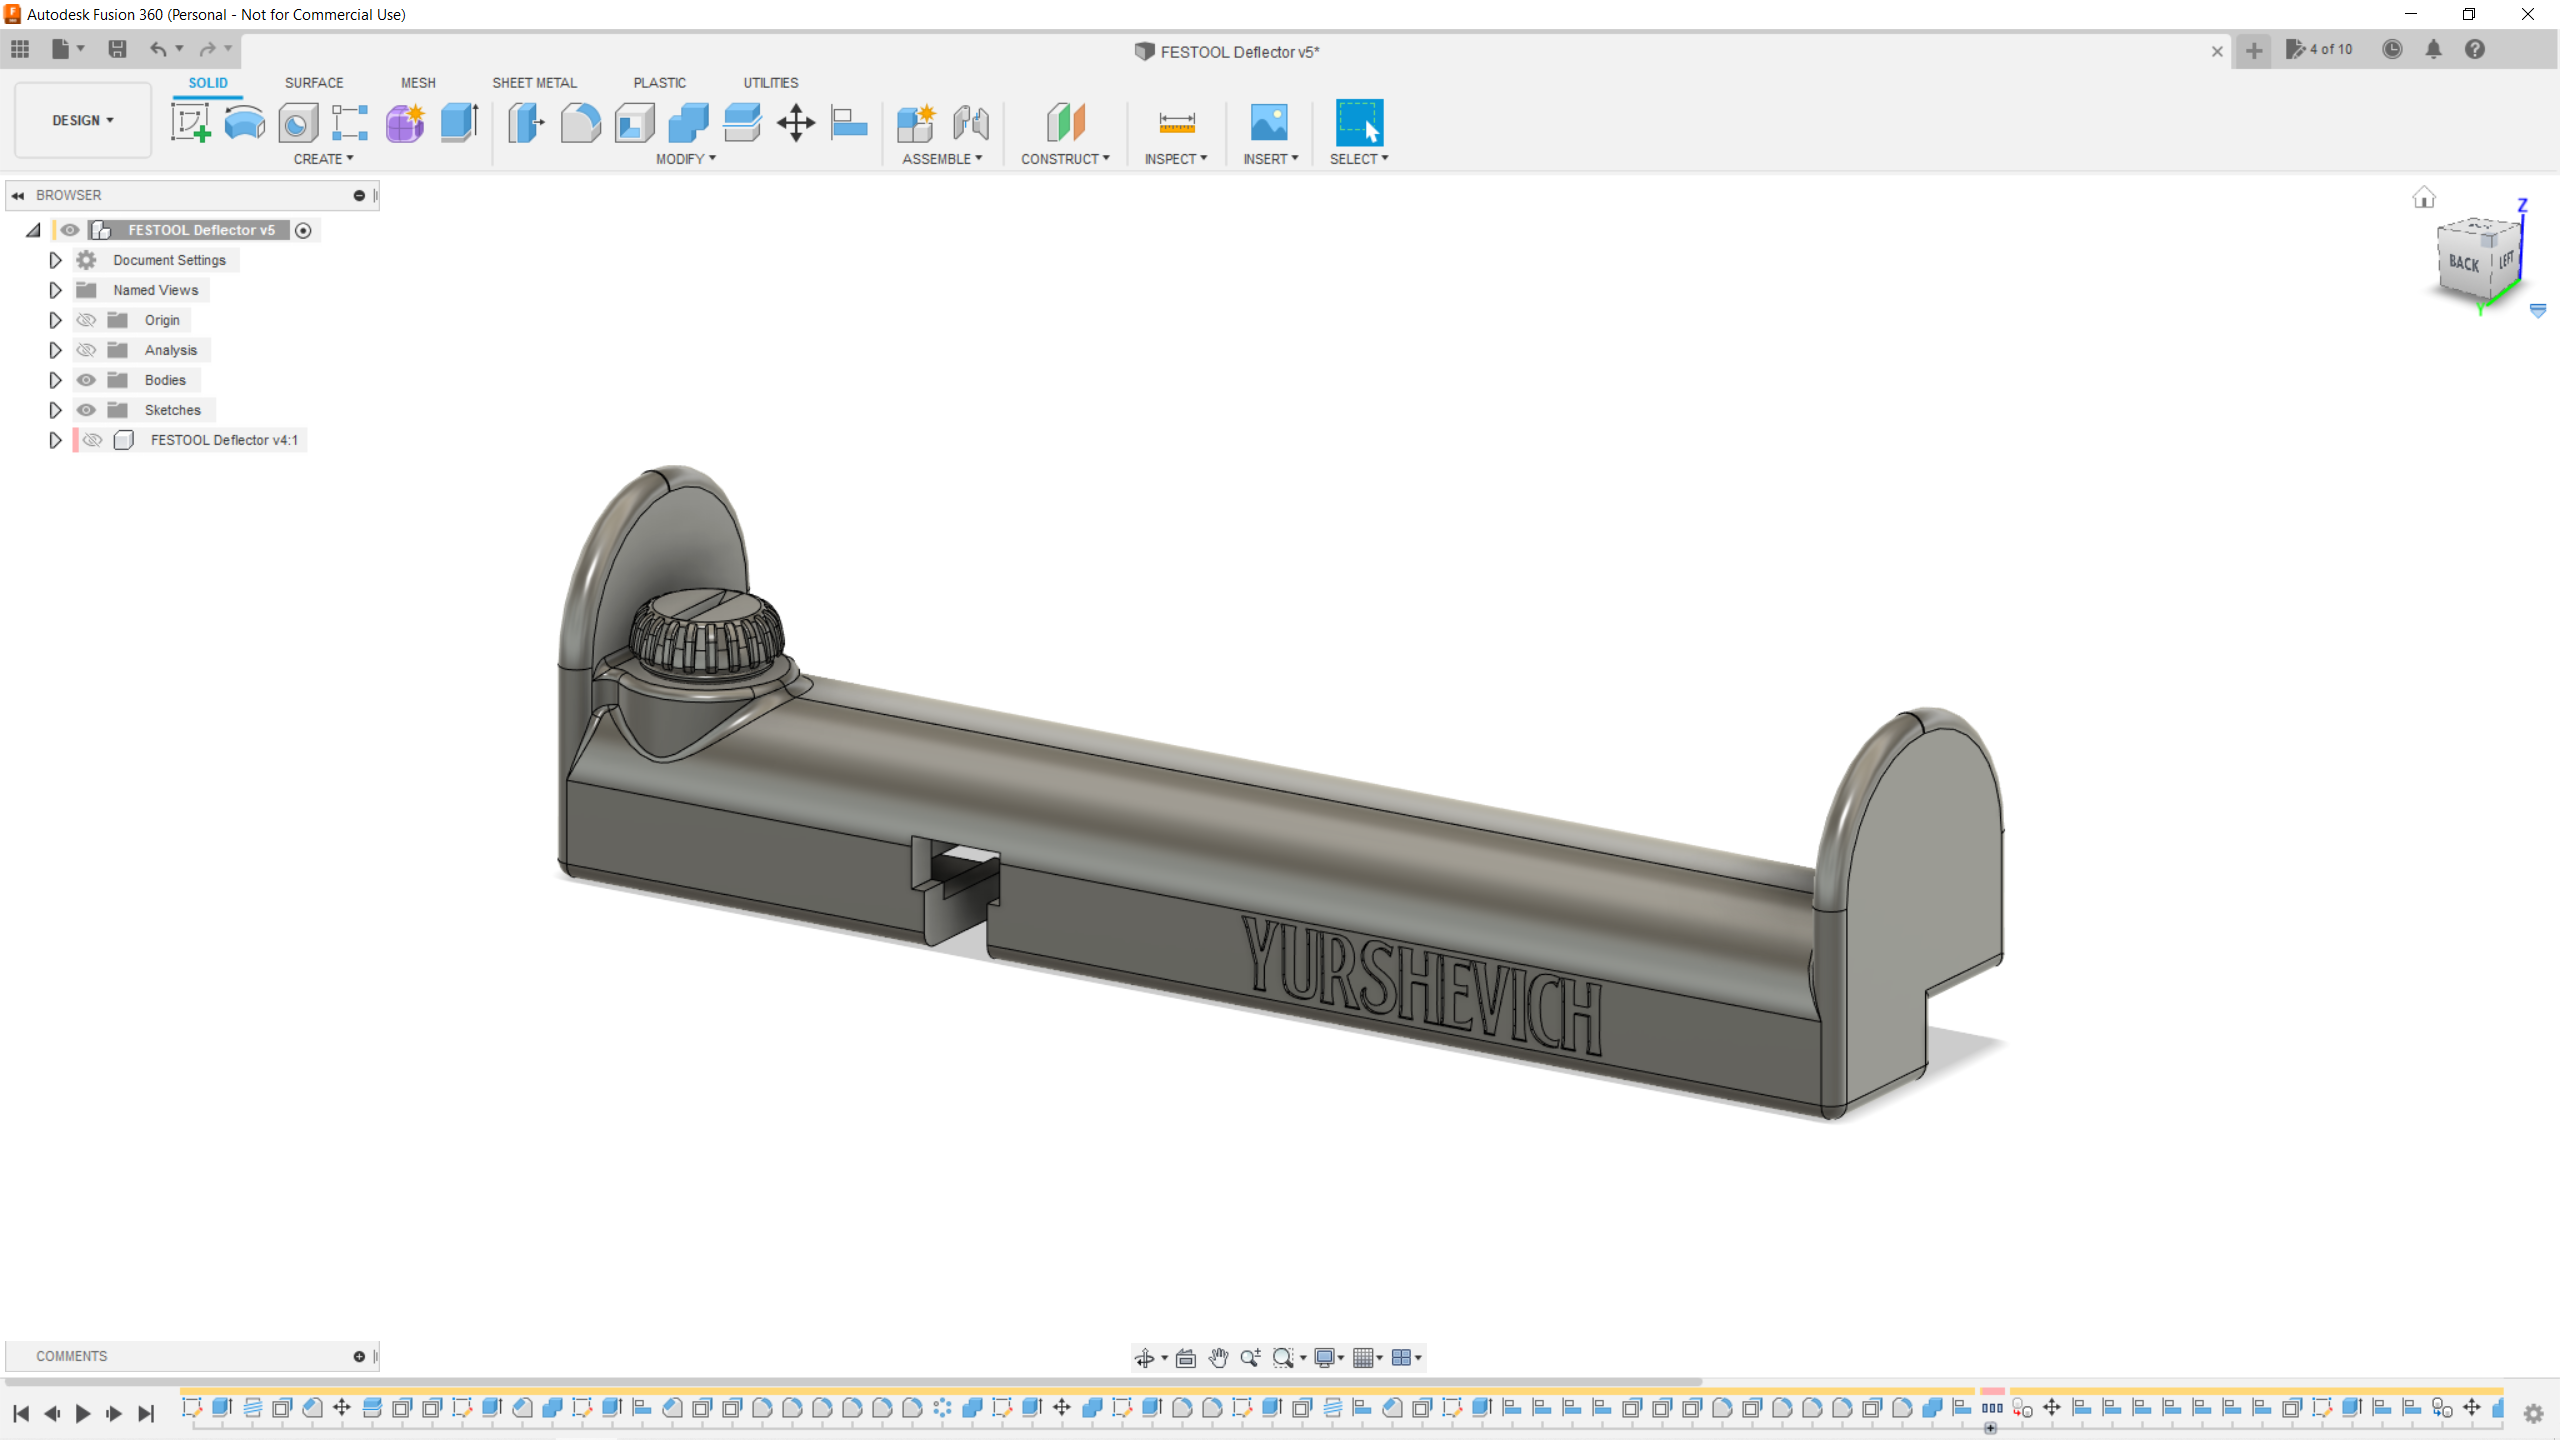Click BACK face on the ViewCube

pyautogui.click(x=2463, y=263)
